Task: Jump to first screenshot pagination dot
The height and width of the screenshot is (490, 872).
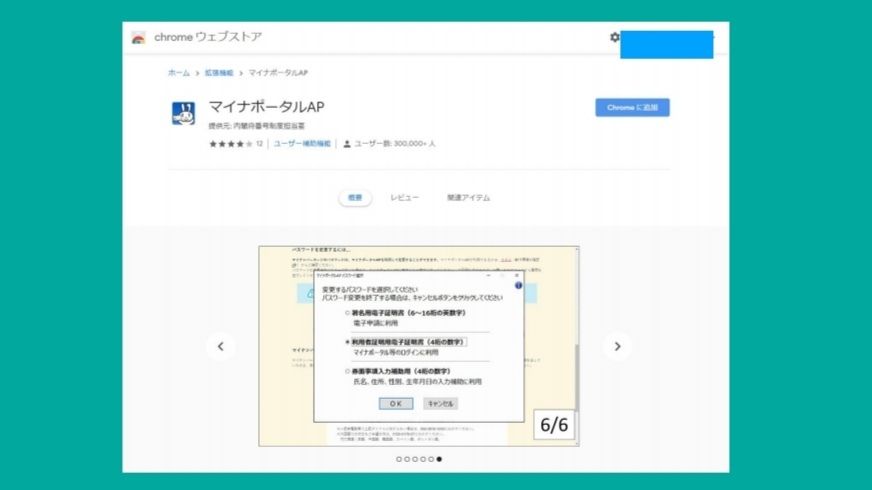Action: tap(399, 459)
